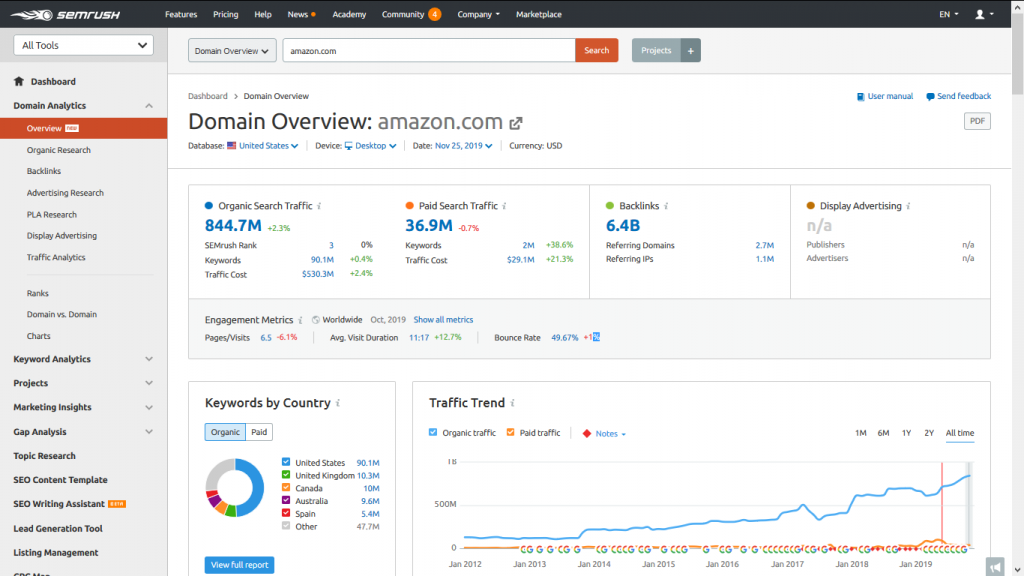Image resolution: width=1024 pixels, height=576 pixels.
Task: Click the User manual book icon
Action: coord(861,97)
